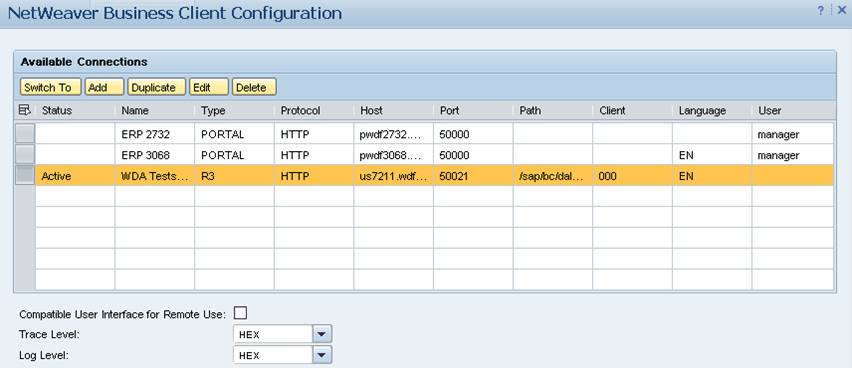This screenshot has height=368, width=852.
Task: Click the Trace Level HEX field
Action: click(273, 334)
